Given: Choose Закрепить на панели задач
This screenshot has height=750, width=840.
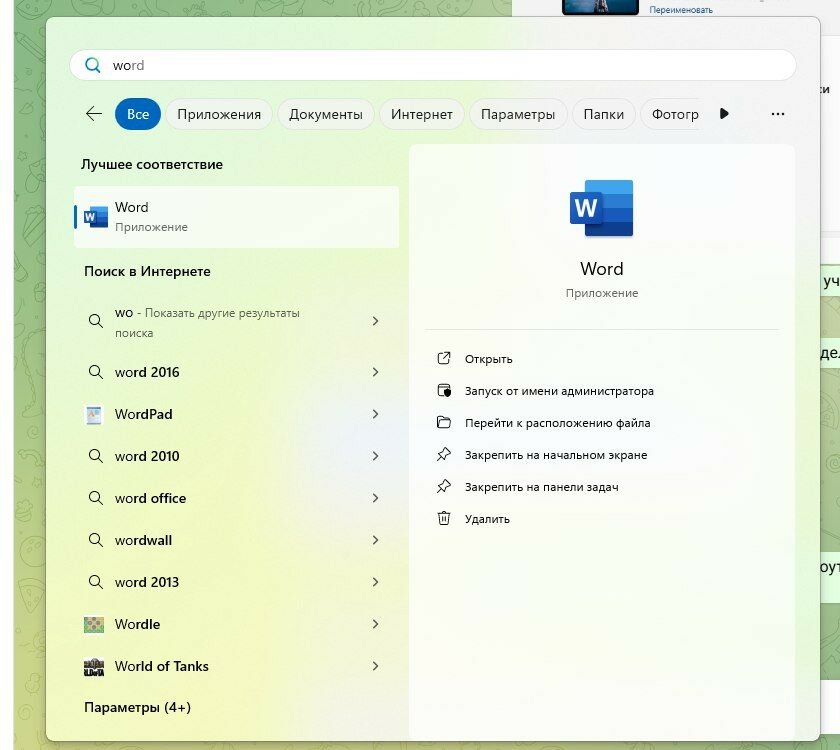Looking at the screenshot, I should [x=541, y=487].
